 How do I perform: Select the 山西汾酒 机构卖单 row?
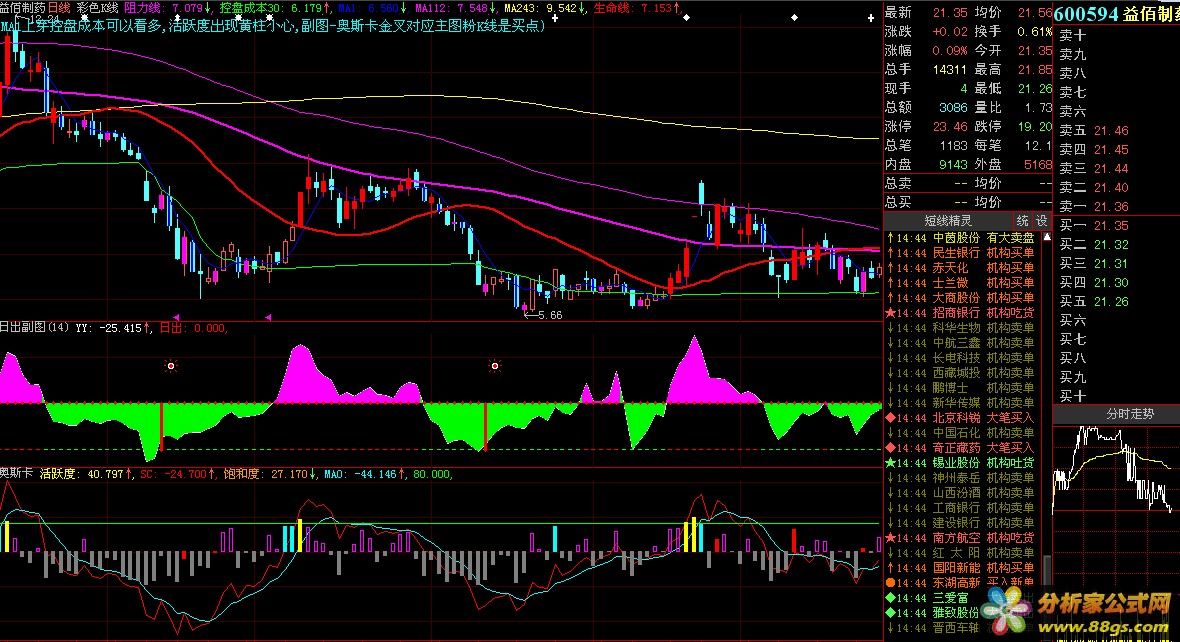click(x=964, y=493)
